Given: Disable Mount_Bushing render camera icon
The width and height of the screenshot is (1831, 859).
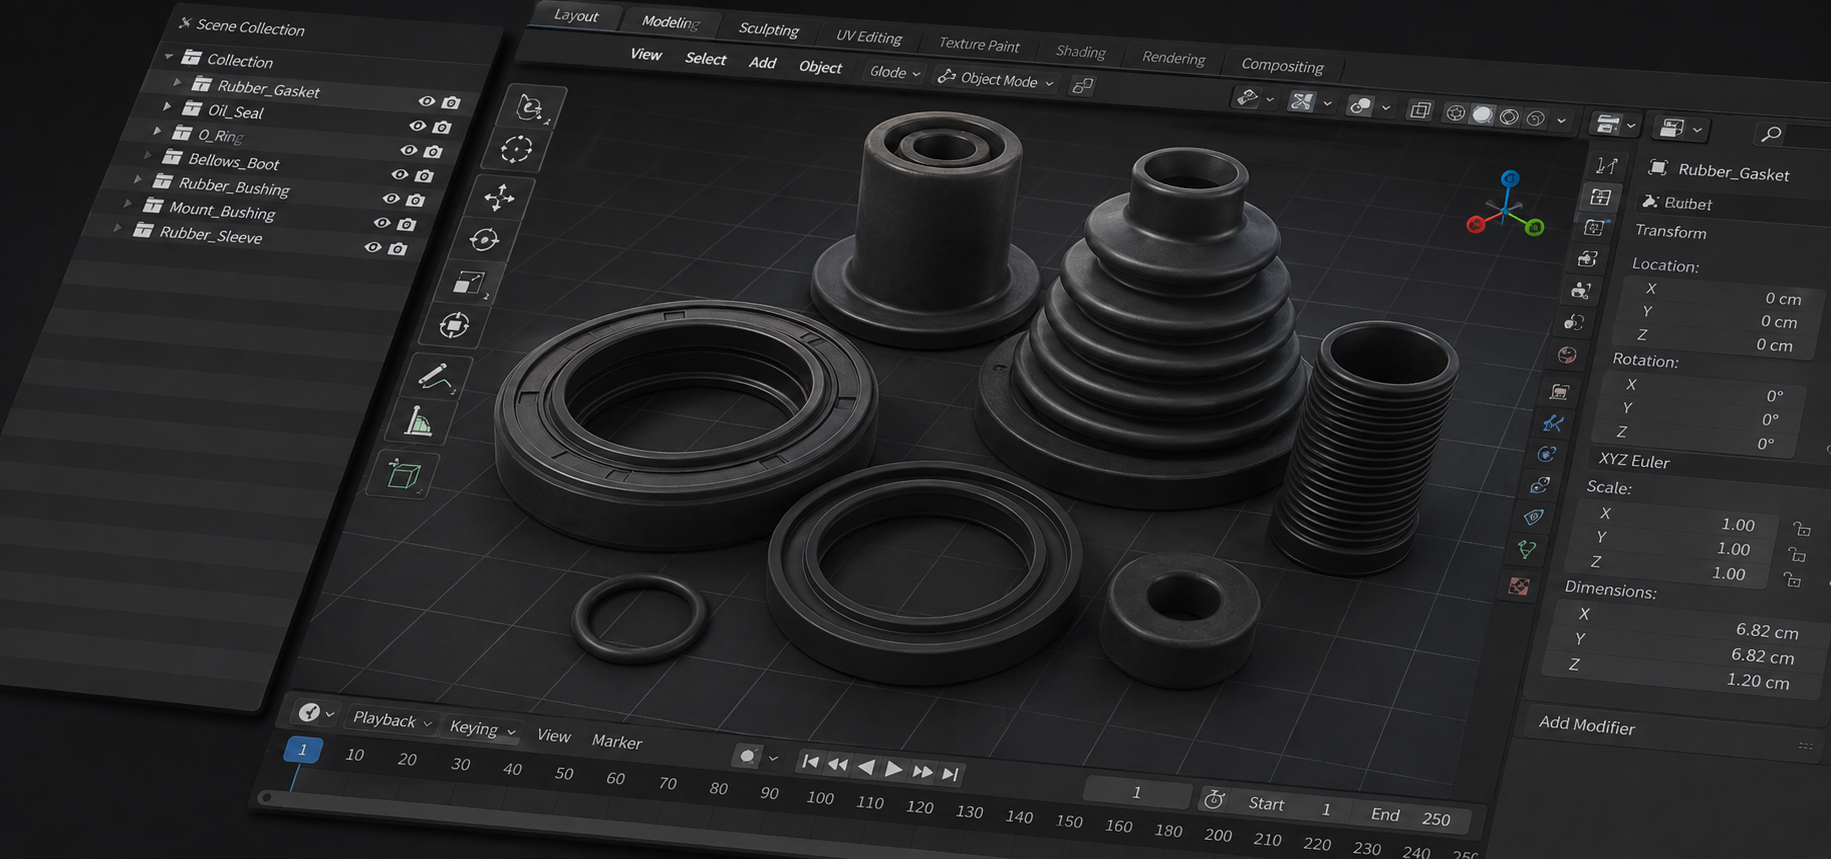Looking at the screenshot, I should click(406, 224).
